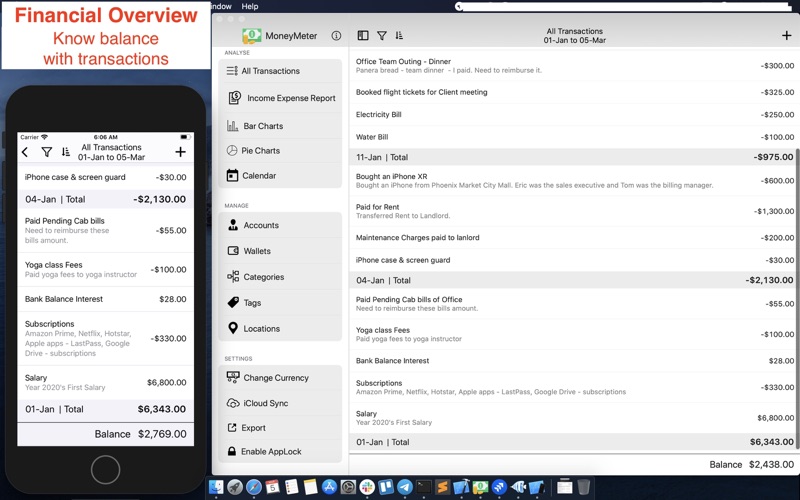Select the Electricity Bill transaction
This screenshot has height=500, width=800.
click(574, 115)
